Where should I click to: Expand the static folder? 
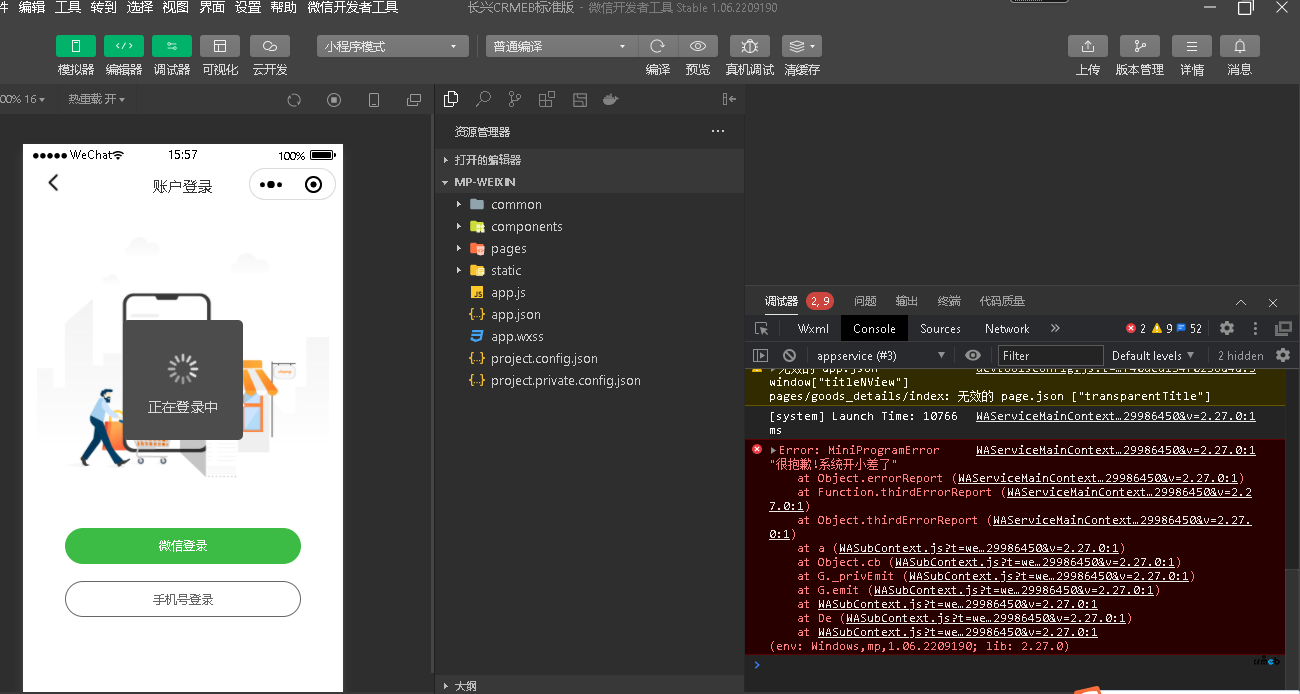click(589, 270)
